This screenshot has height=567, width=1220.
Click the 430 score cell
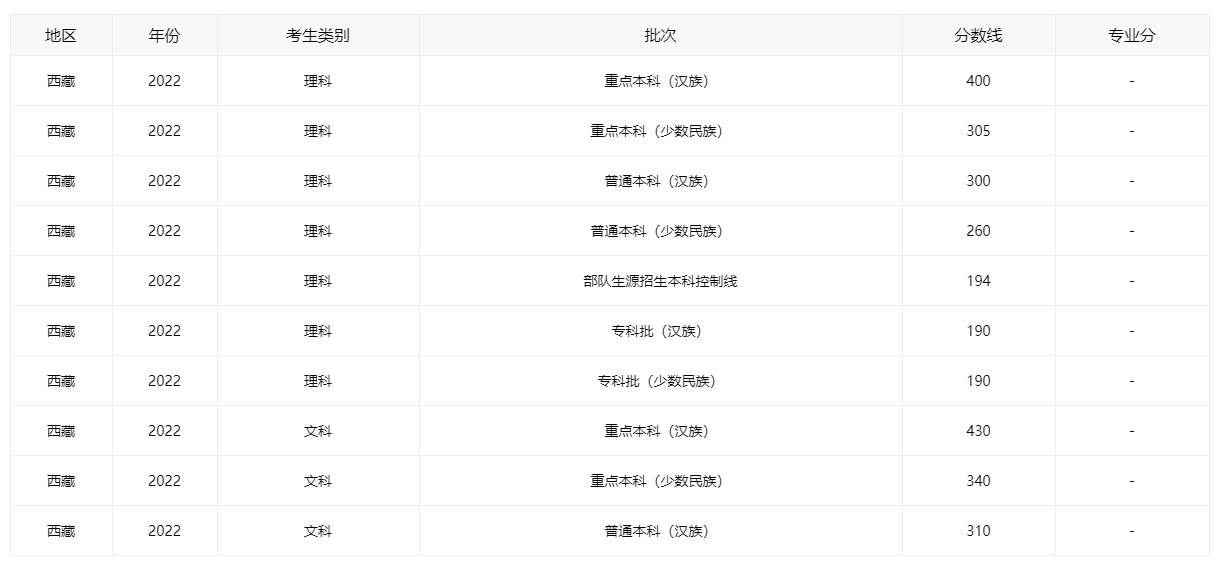point(978,431)
